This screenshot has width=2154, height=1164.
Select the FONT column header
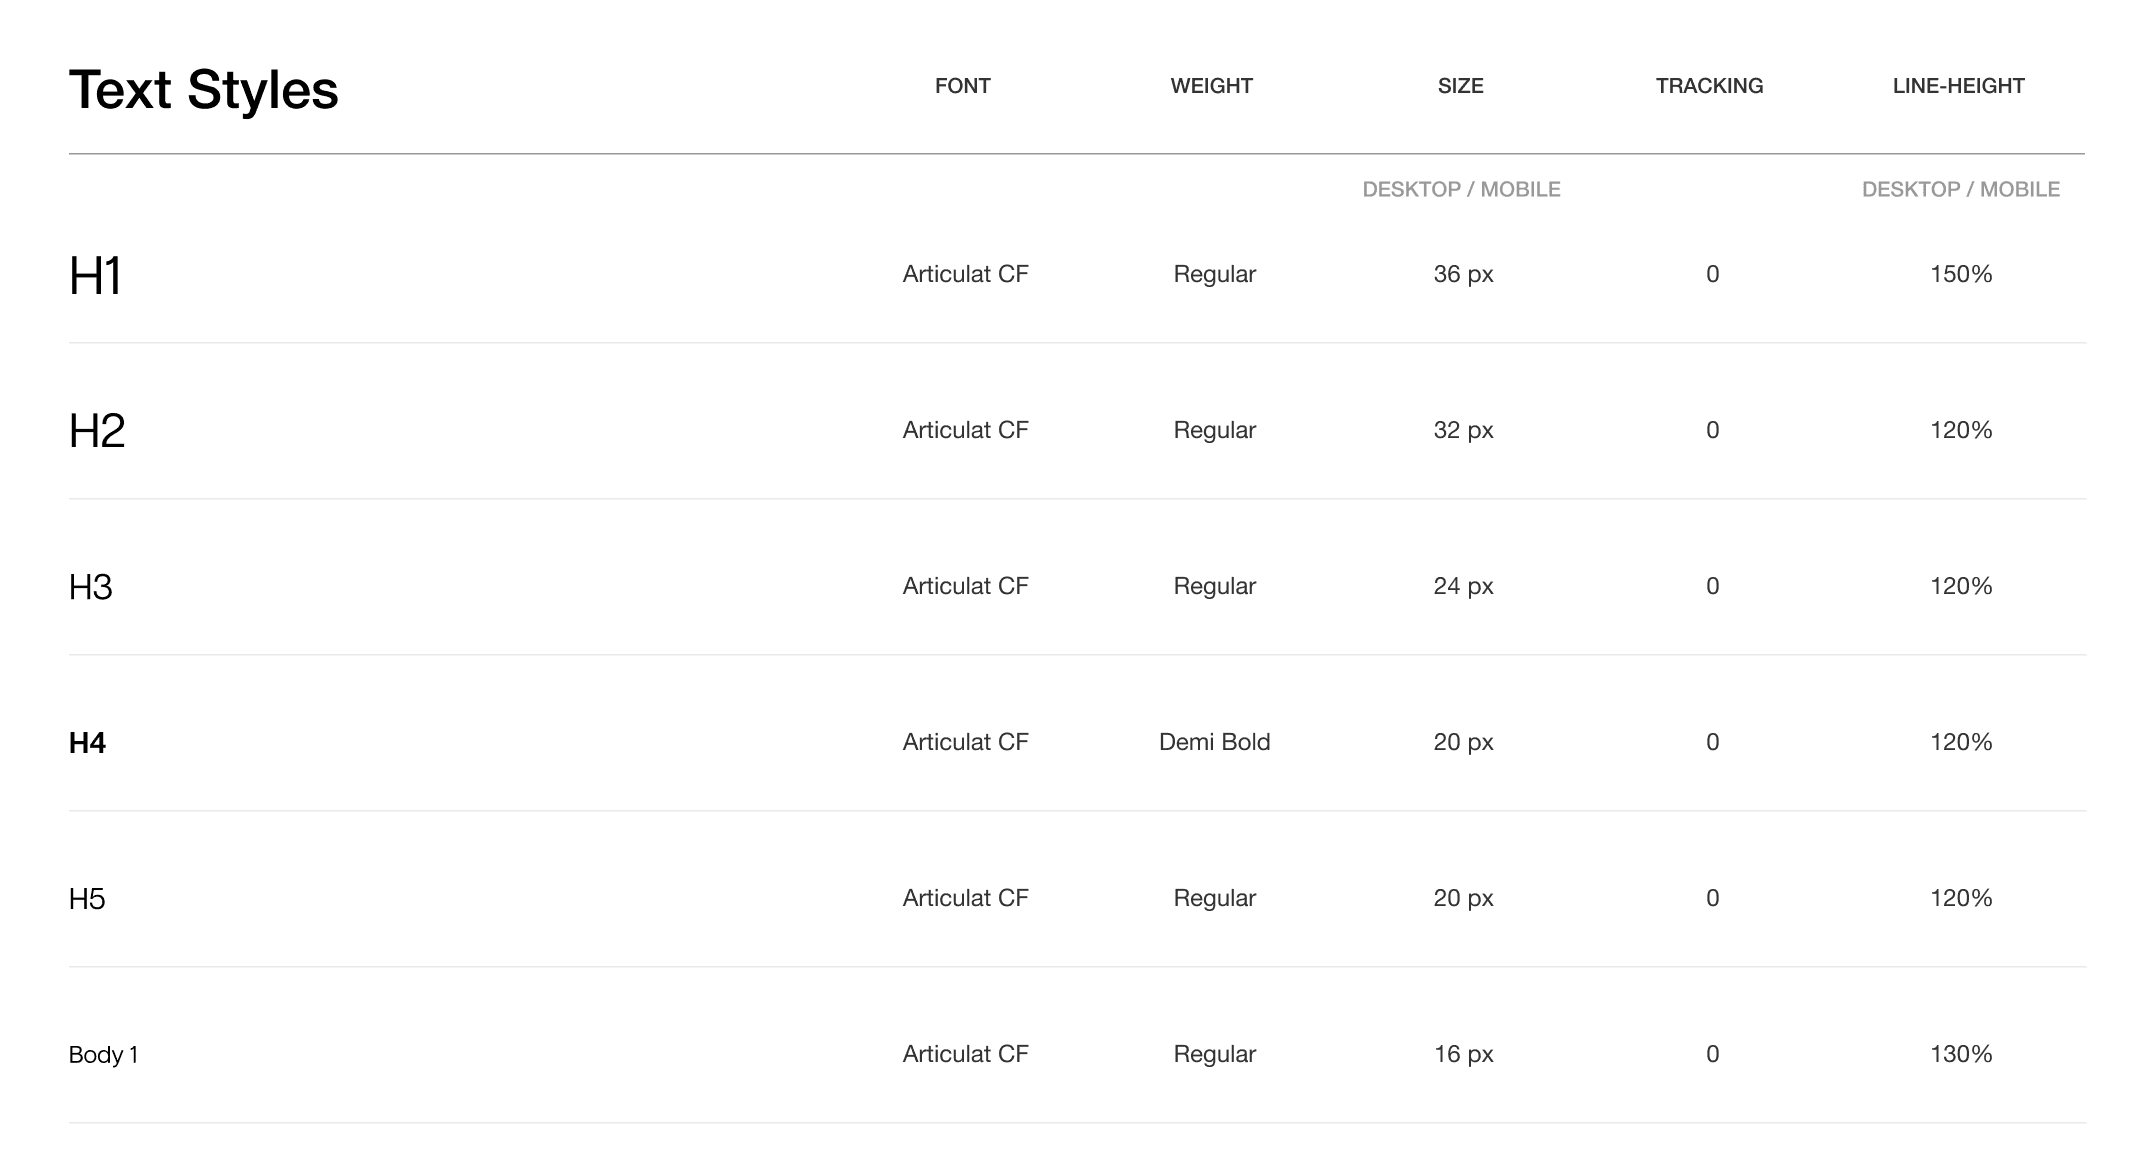962,86
